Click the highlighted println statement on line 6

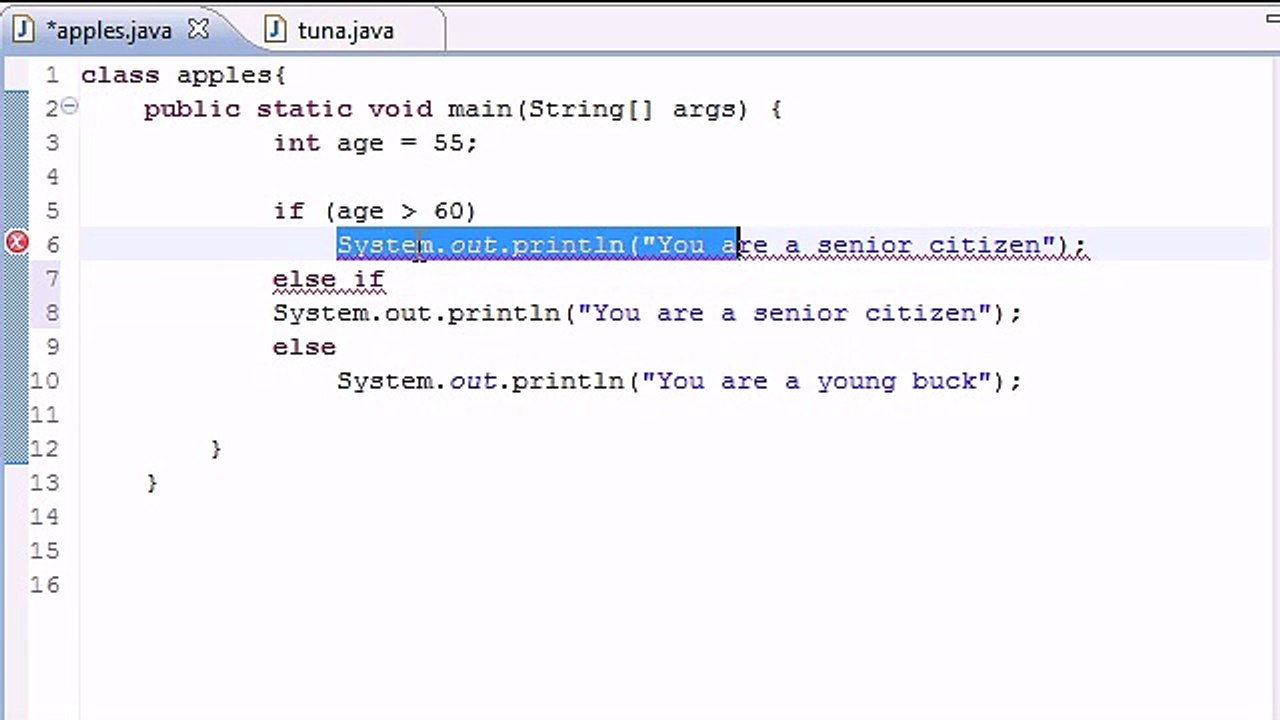tap(711, 245)
